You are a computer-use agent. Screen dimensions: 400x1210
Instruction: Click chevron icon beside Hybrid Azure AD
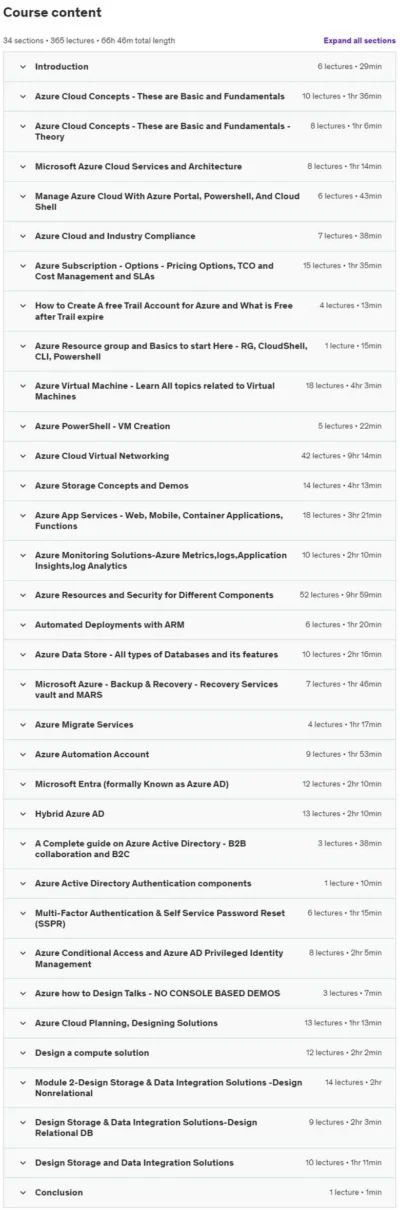click(21, 814)
